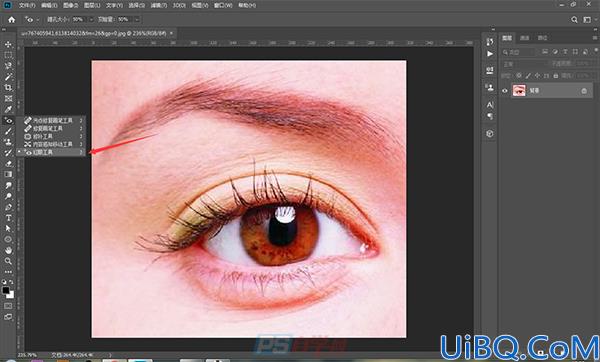Open the Paragraph panel icon

(x=490, y=116)
